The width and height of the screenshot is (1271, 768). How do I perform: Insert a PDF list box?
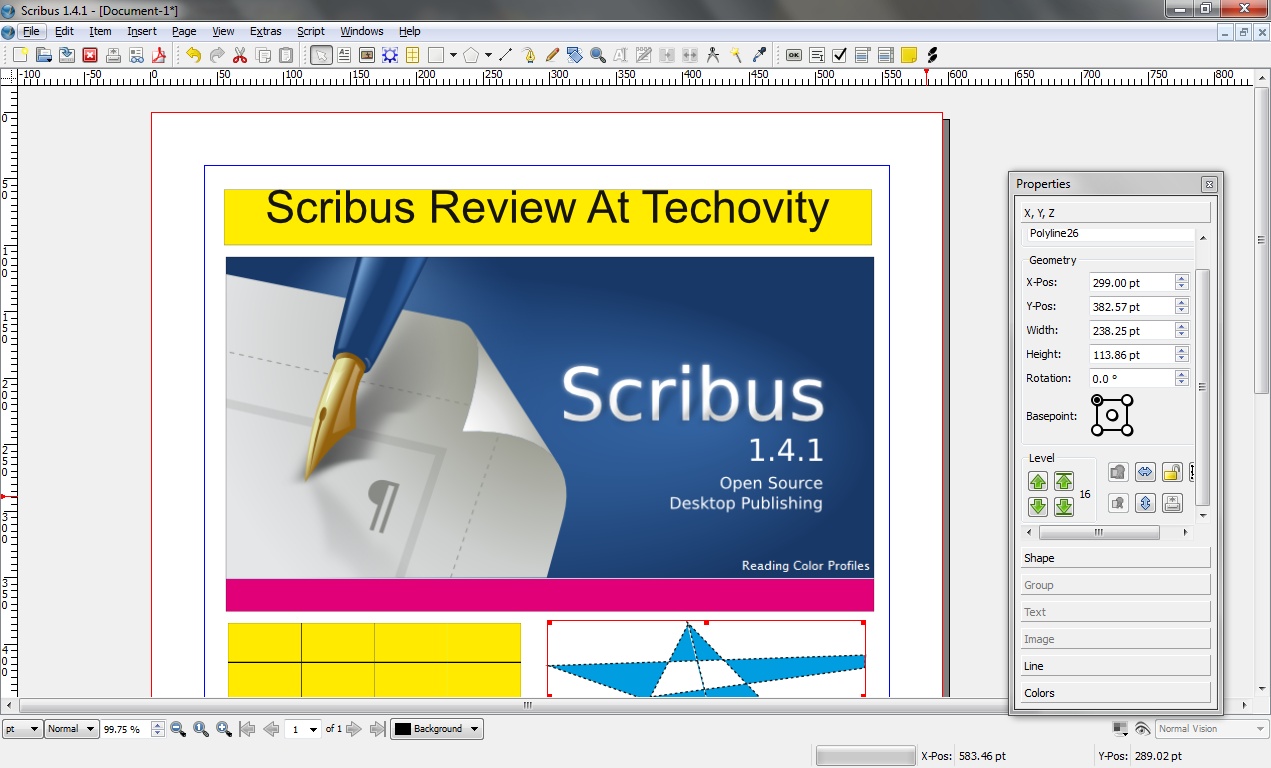pos(886,55)
